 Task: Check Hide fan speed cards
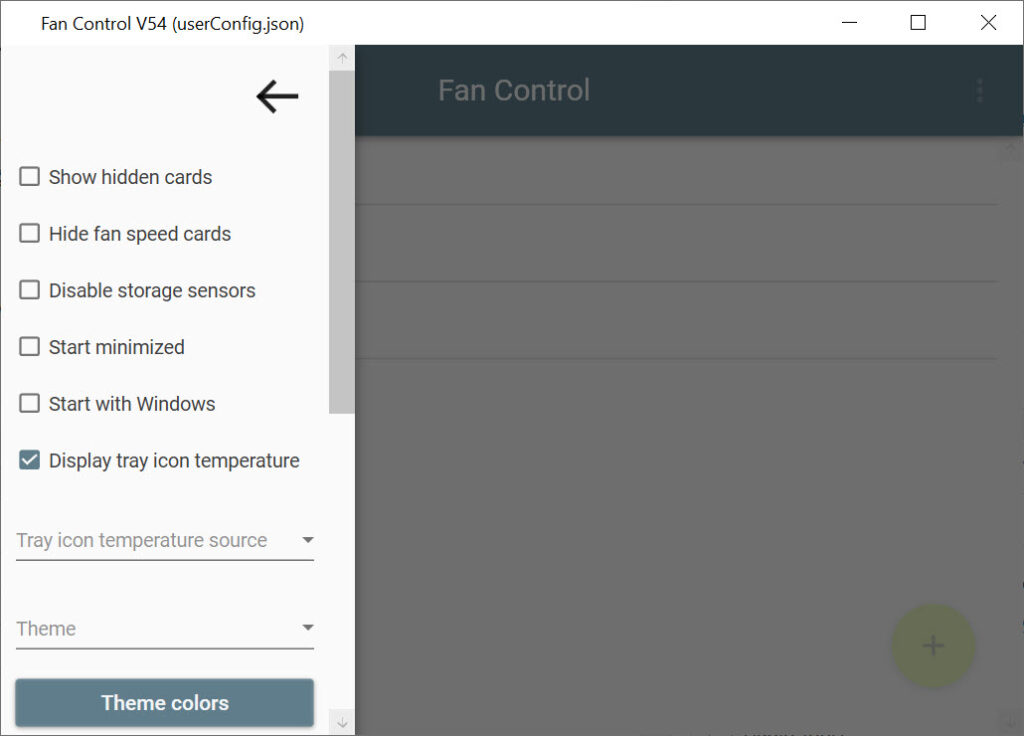click(29, 233)
